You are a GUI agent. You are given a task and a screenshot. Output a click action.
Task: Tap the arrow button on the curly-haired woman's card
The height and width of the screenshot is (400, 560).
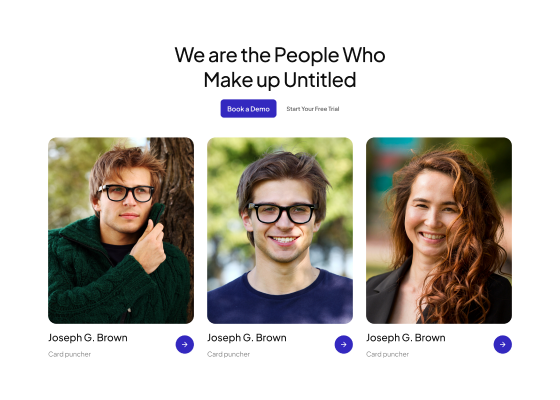click(x=502, y=344)
